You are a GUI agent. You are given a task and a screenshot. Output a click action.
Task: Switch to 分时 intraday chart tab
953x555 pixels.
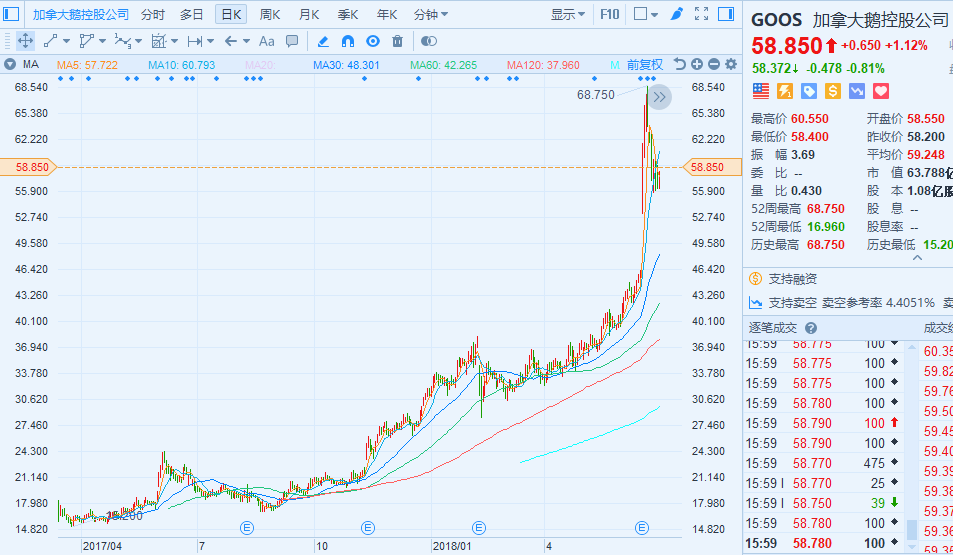[x=153, y=14]
